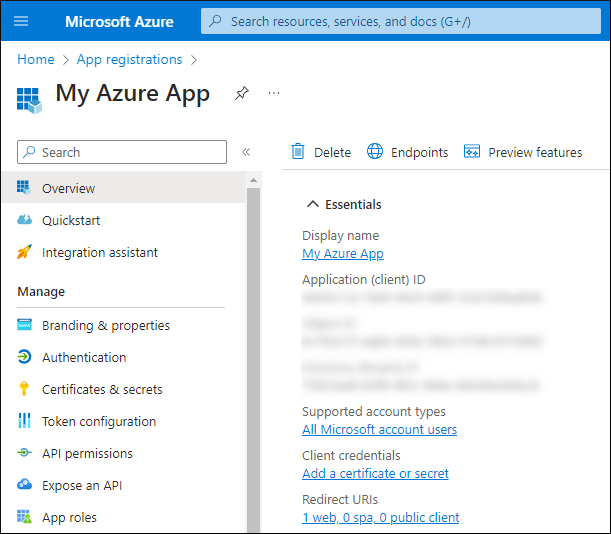
Task: Click the sidebar scrollbar up arrow
Action: coord(253,180)
